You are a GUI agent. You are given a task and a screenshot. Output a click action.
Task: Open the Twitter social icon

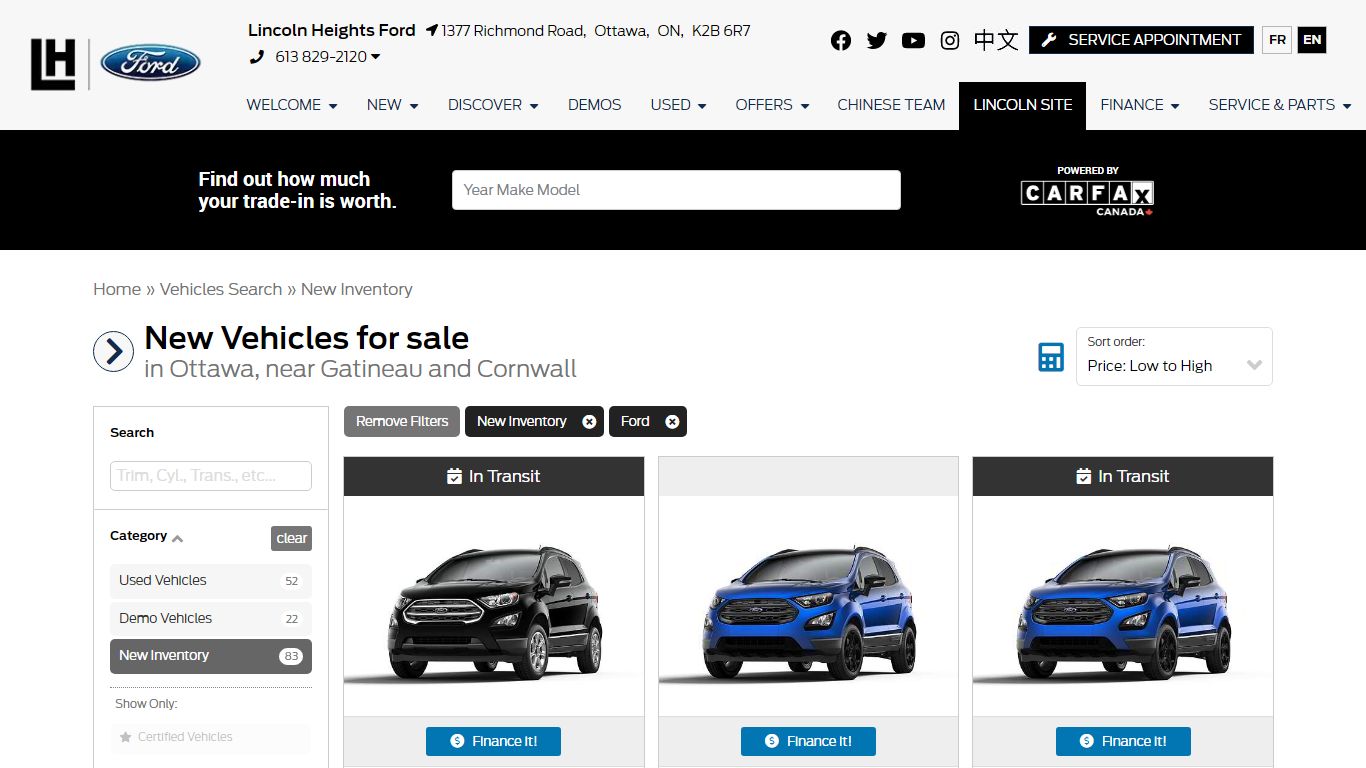877,40
